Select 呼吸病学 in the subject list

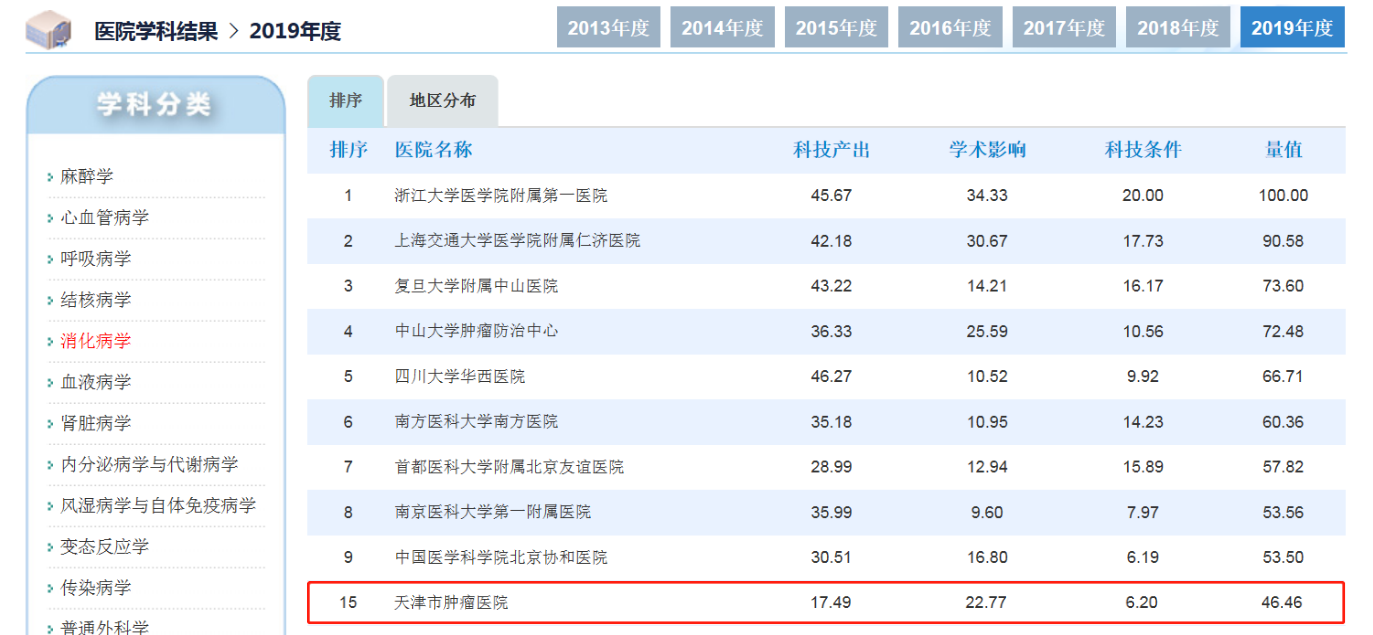(96, 258)
